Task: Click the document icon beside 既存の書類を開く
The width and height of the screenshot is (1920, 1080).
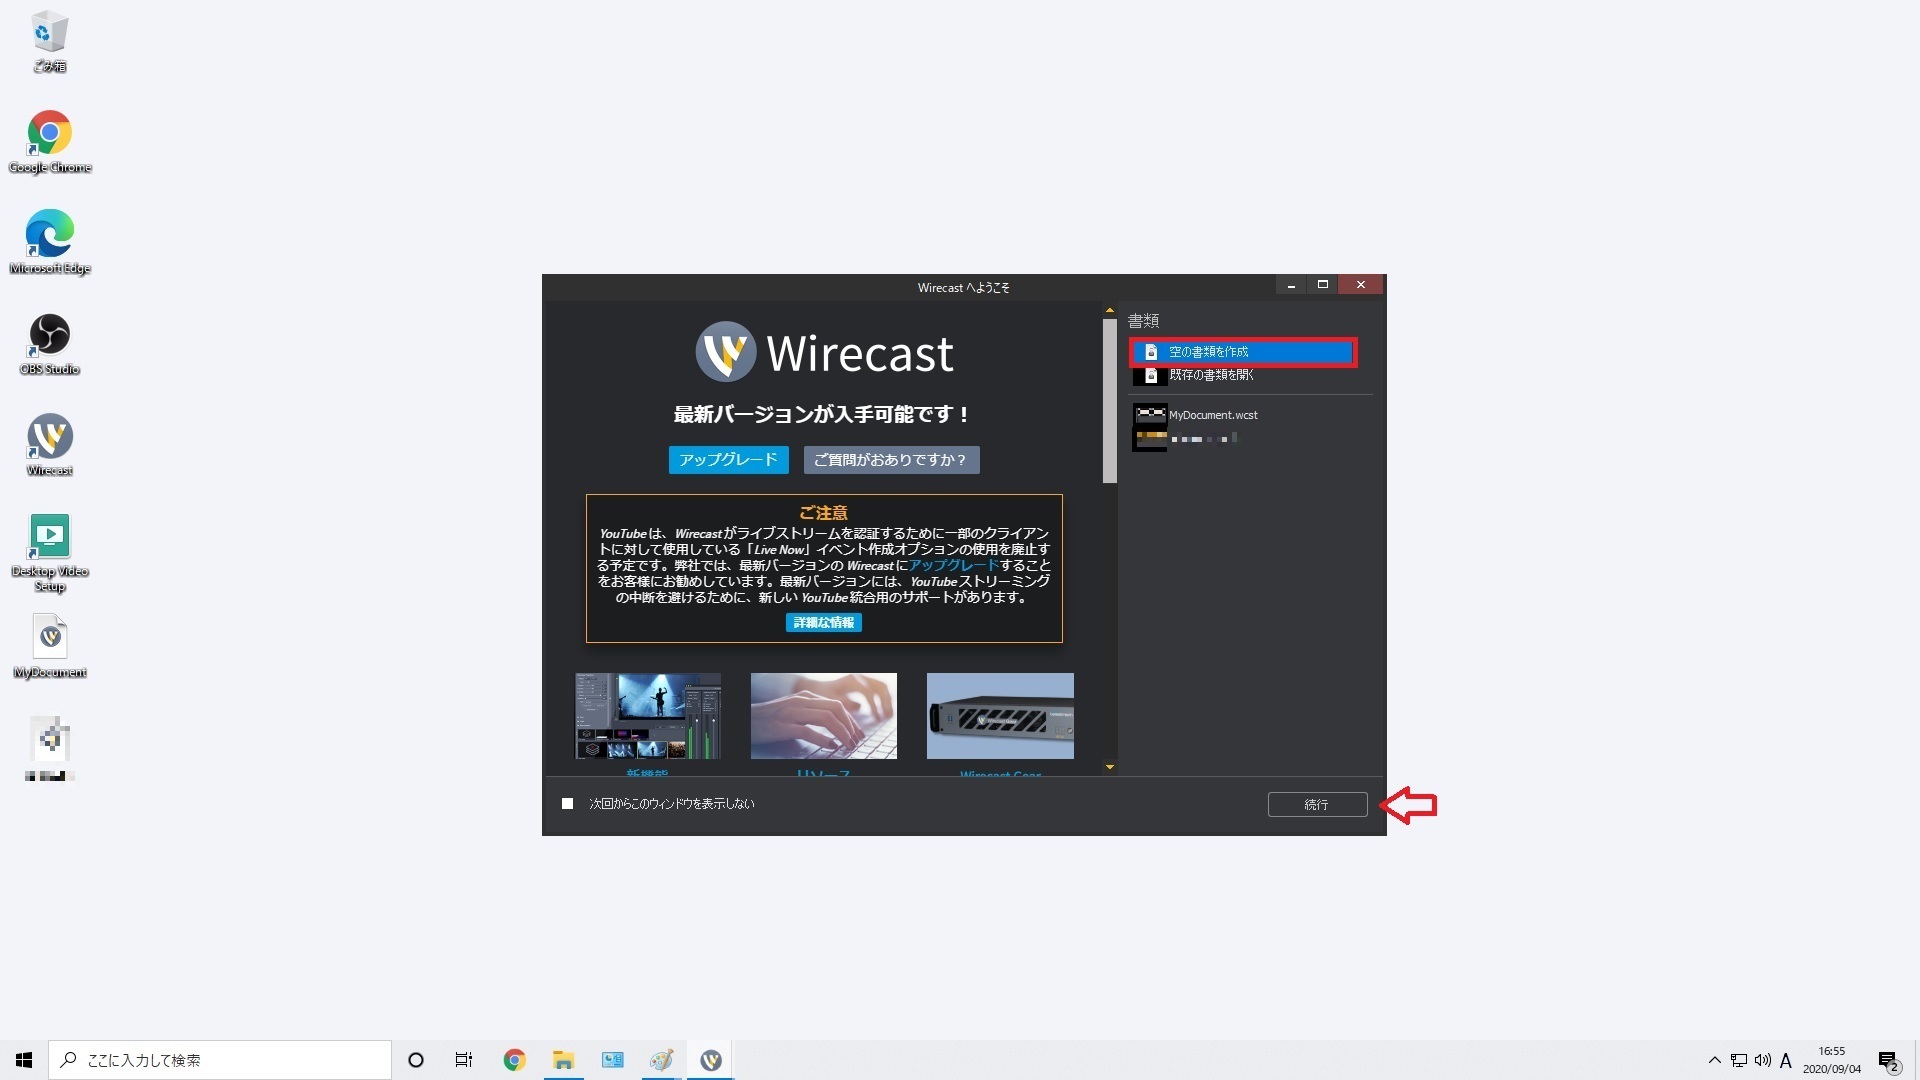Action: [1151, 375]
